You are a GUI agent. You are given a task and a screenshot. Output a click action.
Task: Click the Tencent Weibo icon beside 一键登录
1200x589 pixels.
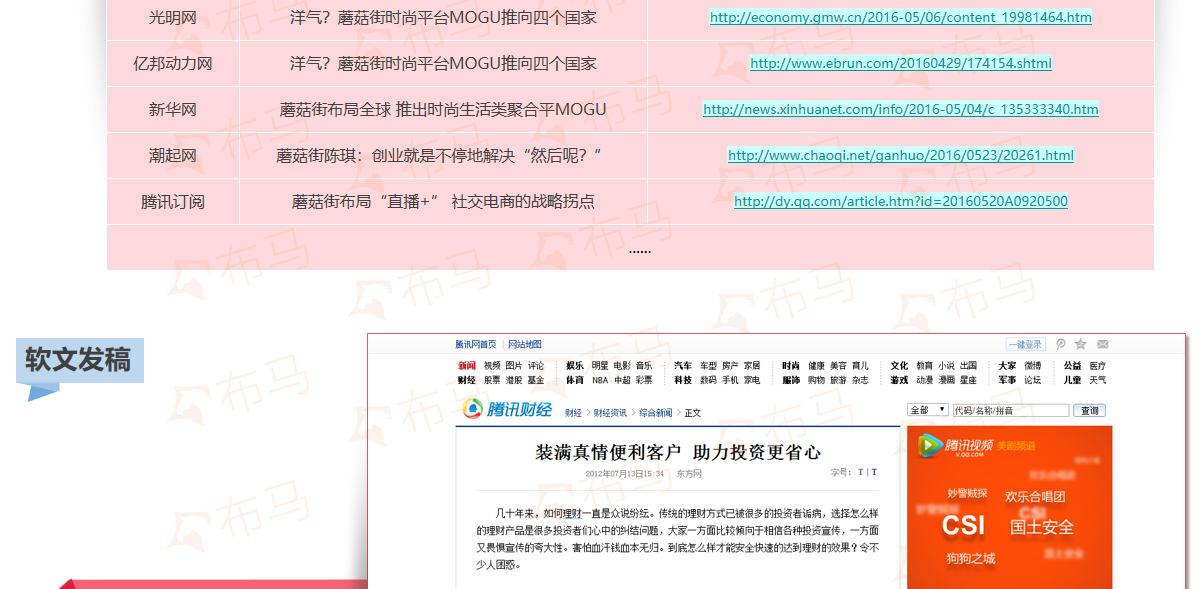1061,344
